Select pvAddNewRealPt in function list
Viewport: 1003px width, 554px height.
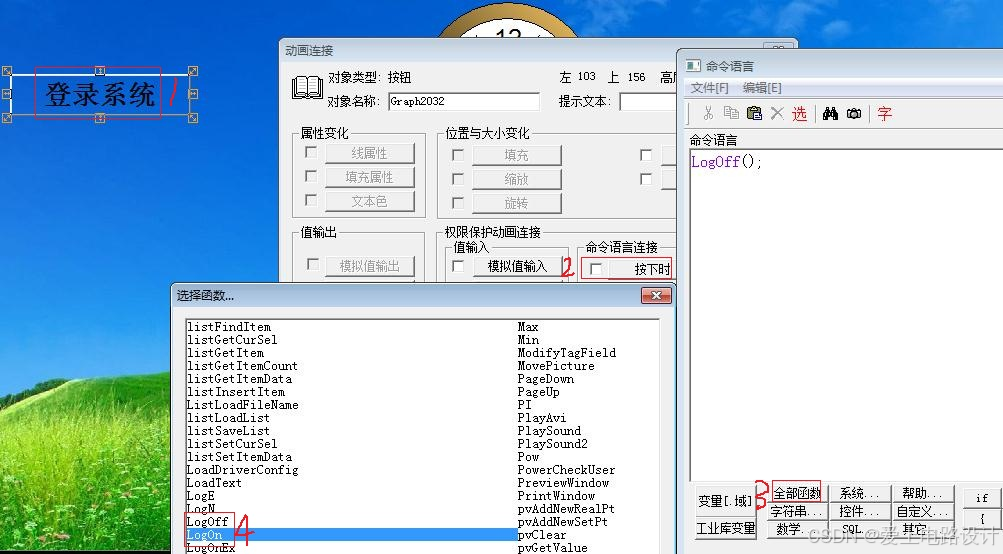(x=566, y=509)
